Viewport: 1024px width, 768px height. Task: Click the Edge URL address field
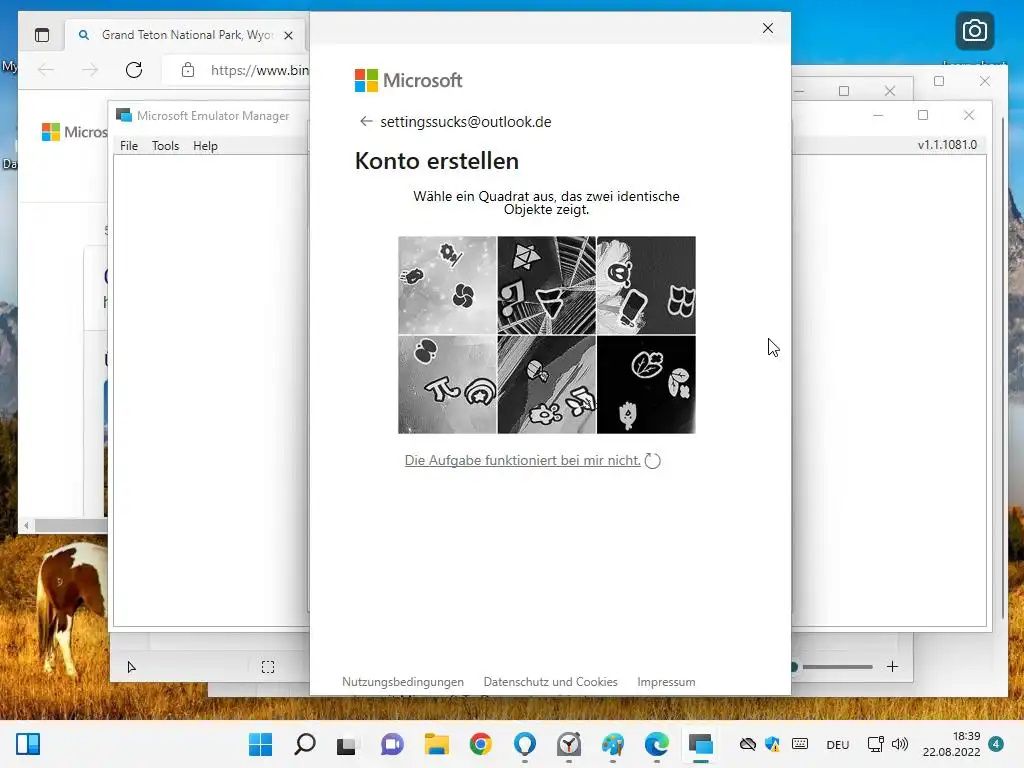point(259,70)
